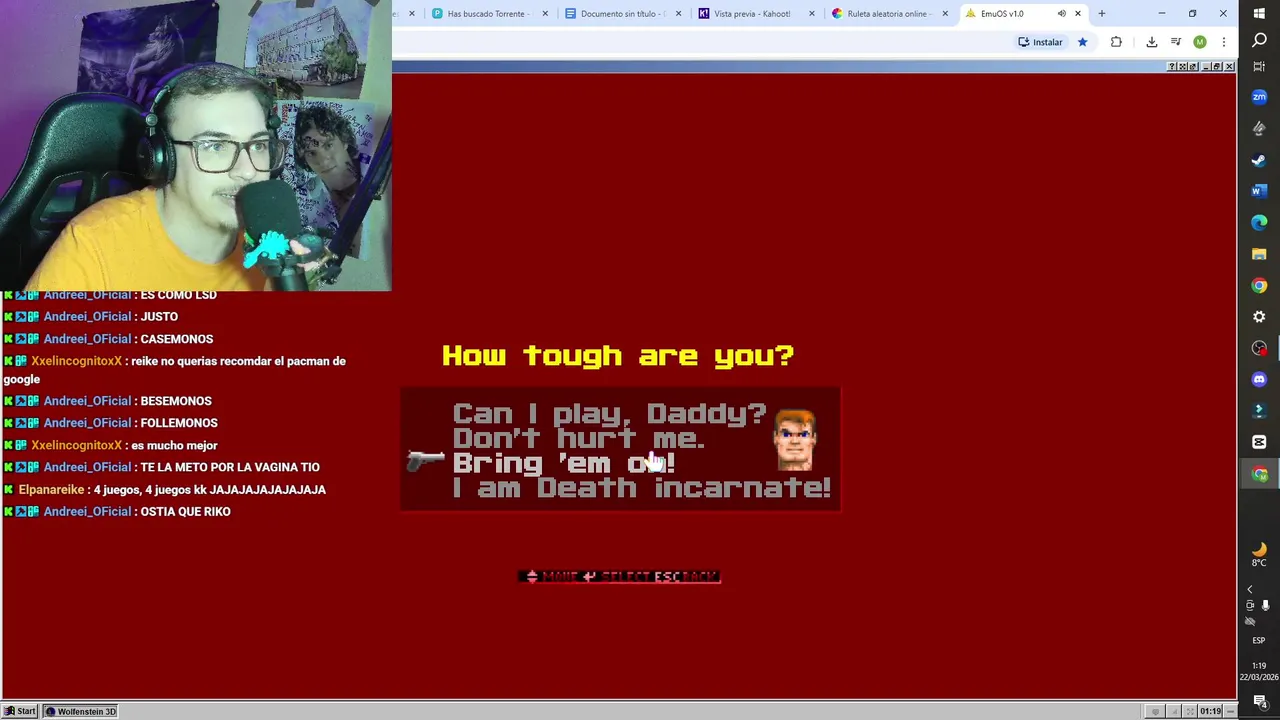Viewport: 1280px width, 720px height.
Task: Click the 'OSTIA QUE RIKO' chat message
Action: tap(185, 512)
